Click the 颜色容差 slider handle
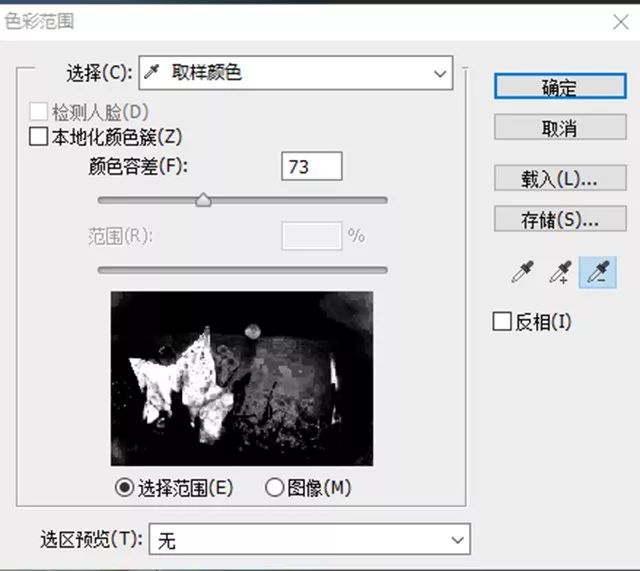The height and width of the screenshot is (571, 640). pos(203,200)
